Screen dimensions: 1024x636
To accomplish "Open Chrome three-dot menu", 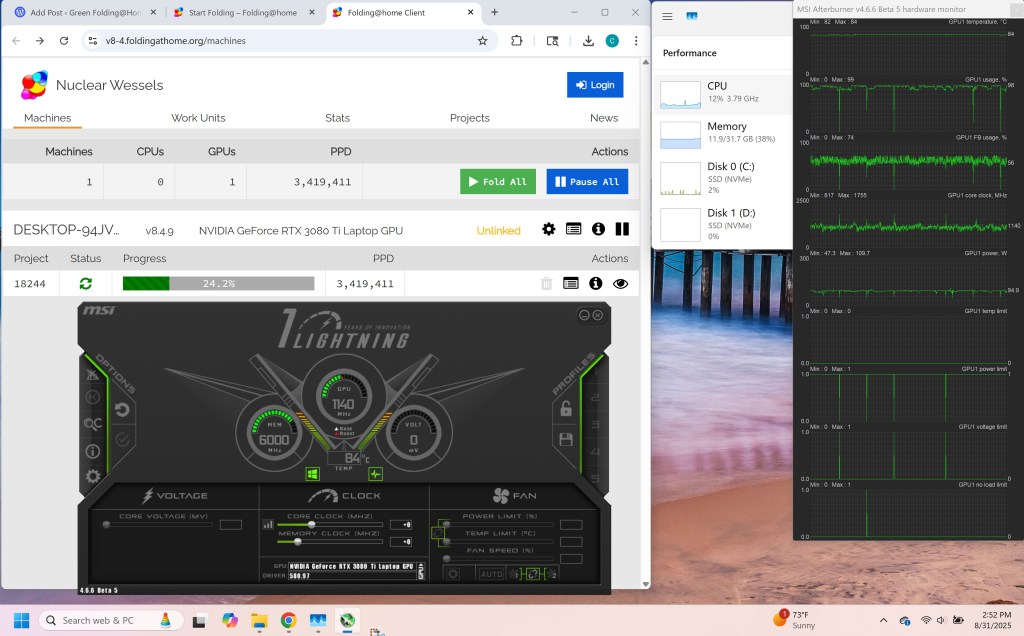I will [636, 41].
